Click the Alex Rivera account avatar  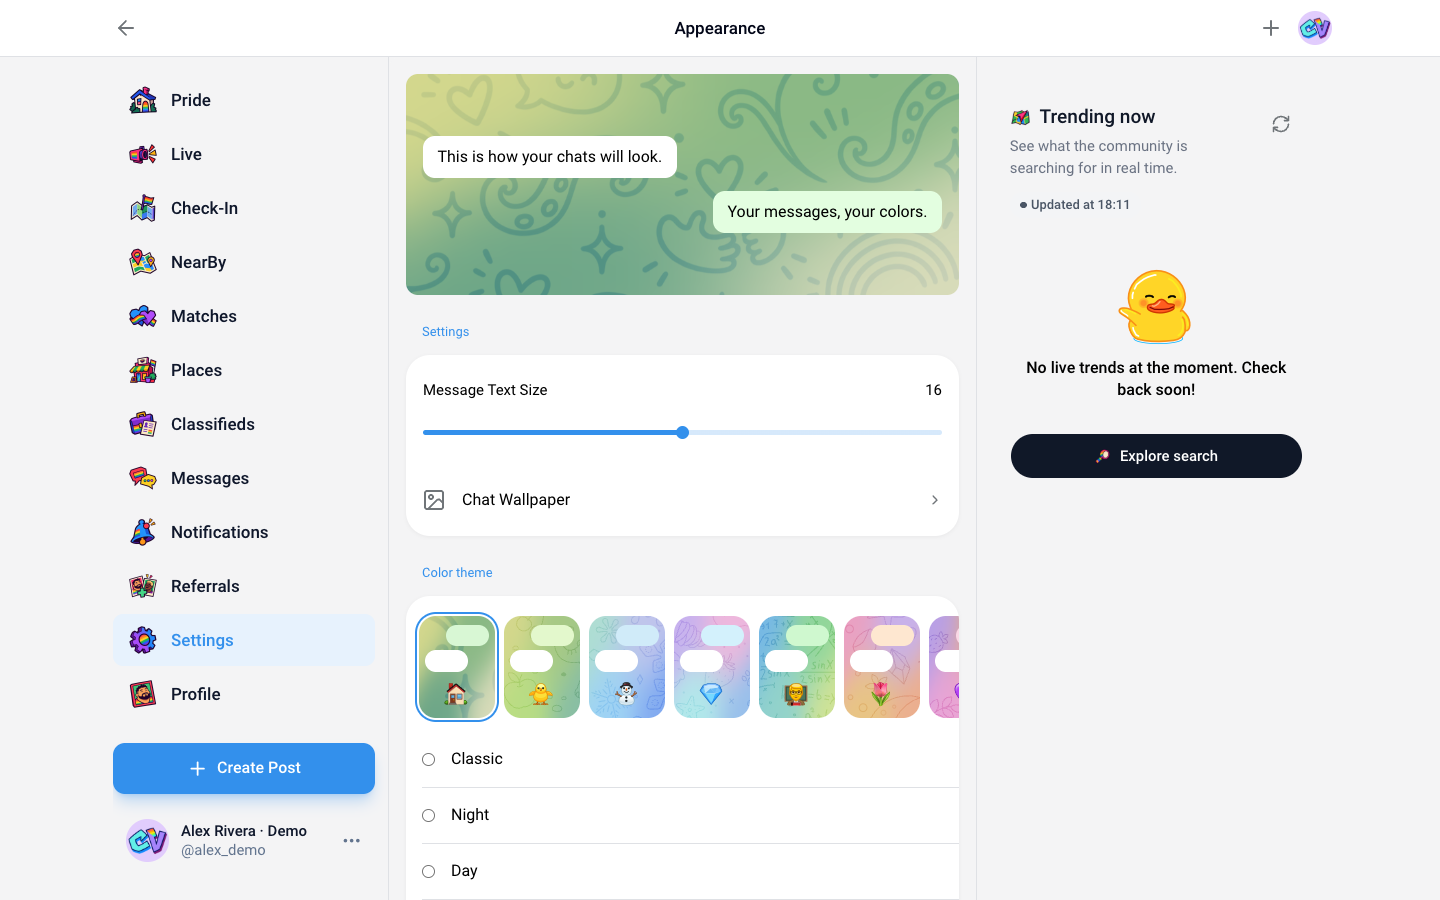click(x=147, y=840)
